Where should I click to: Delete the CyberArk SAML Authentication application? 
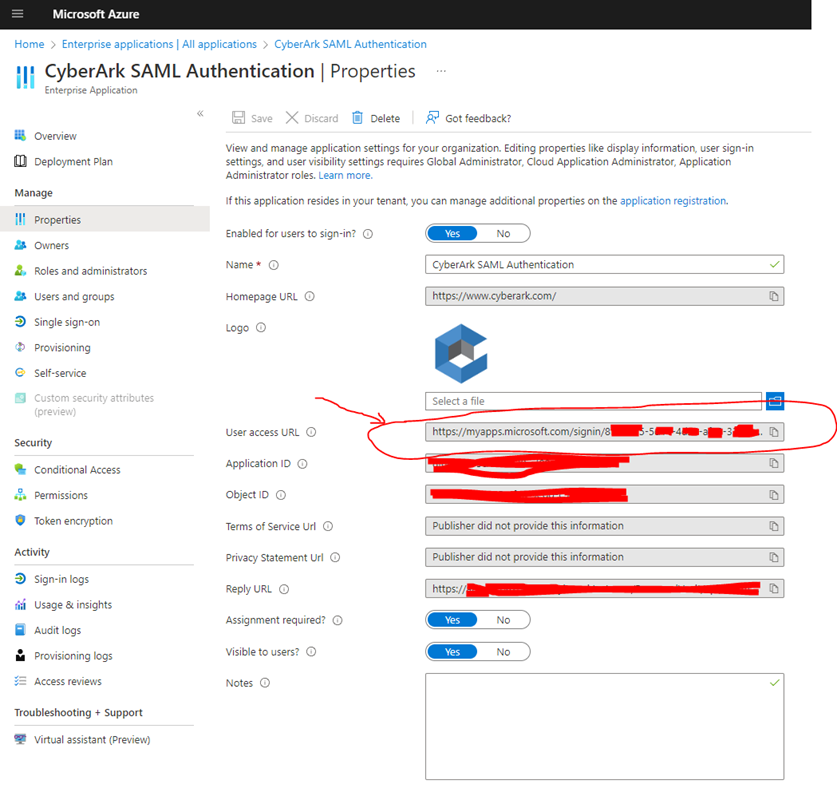coord(377,118)
